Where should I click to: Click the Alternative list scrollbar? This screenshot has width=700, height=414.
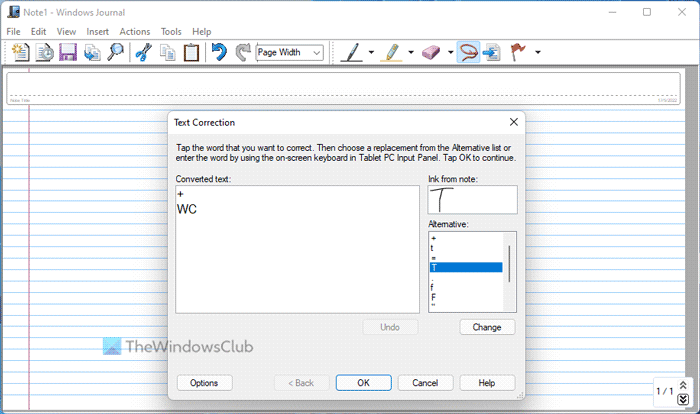(x=509, y=263)
